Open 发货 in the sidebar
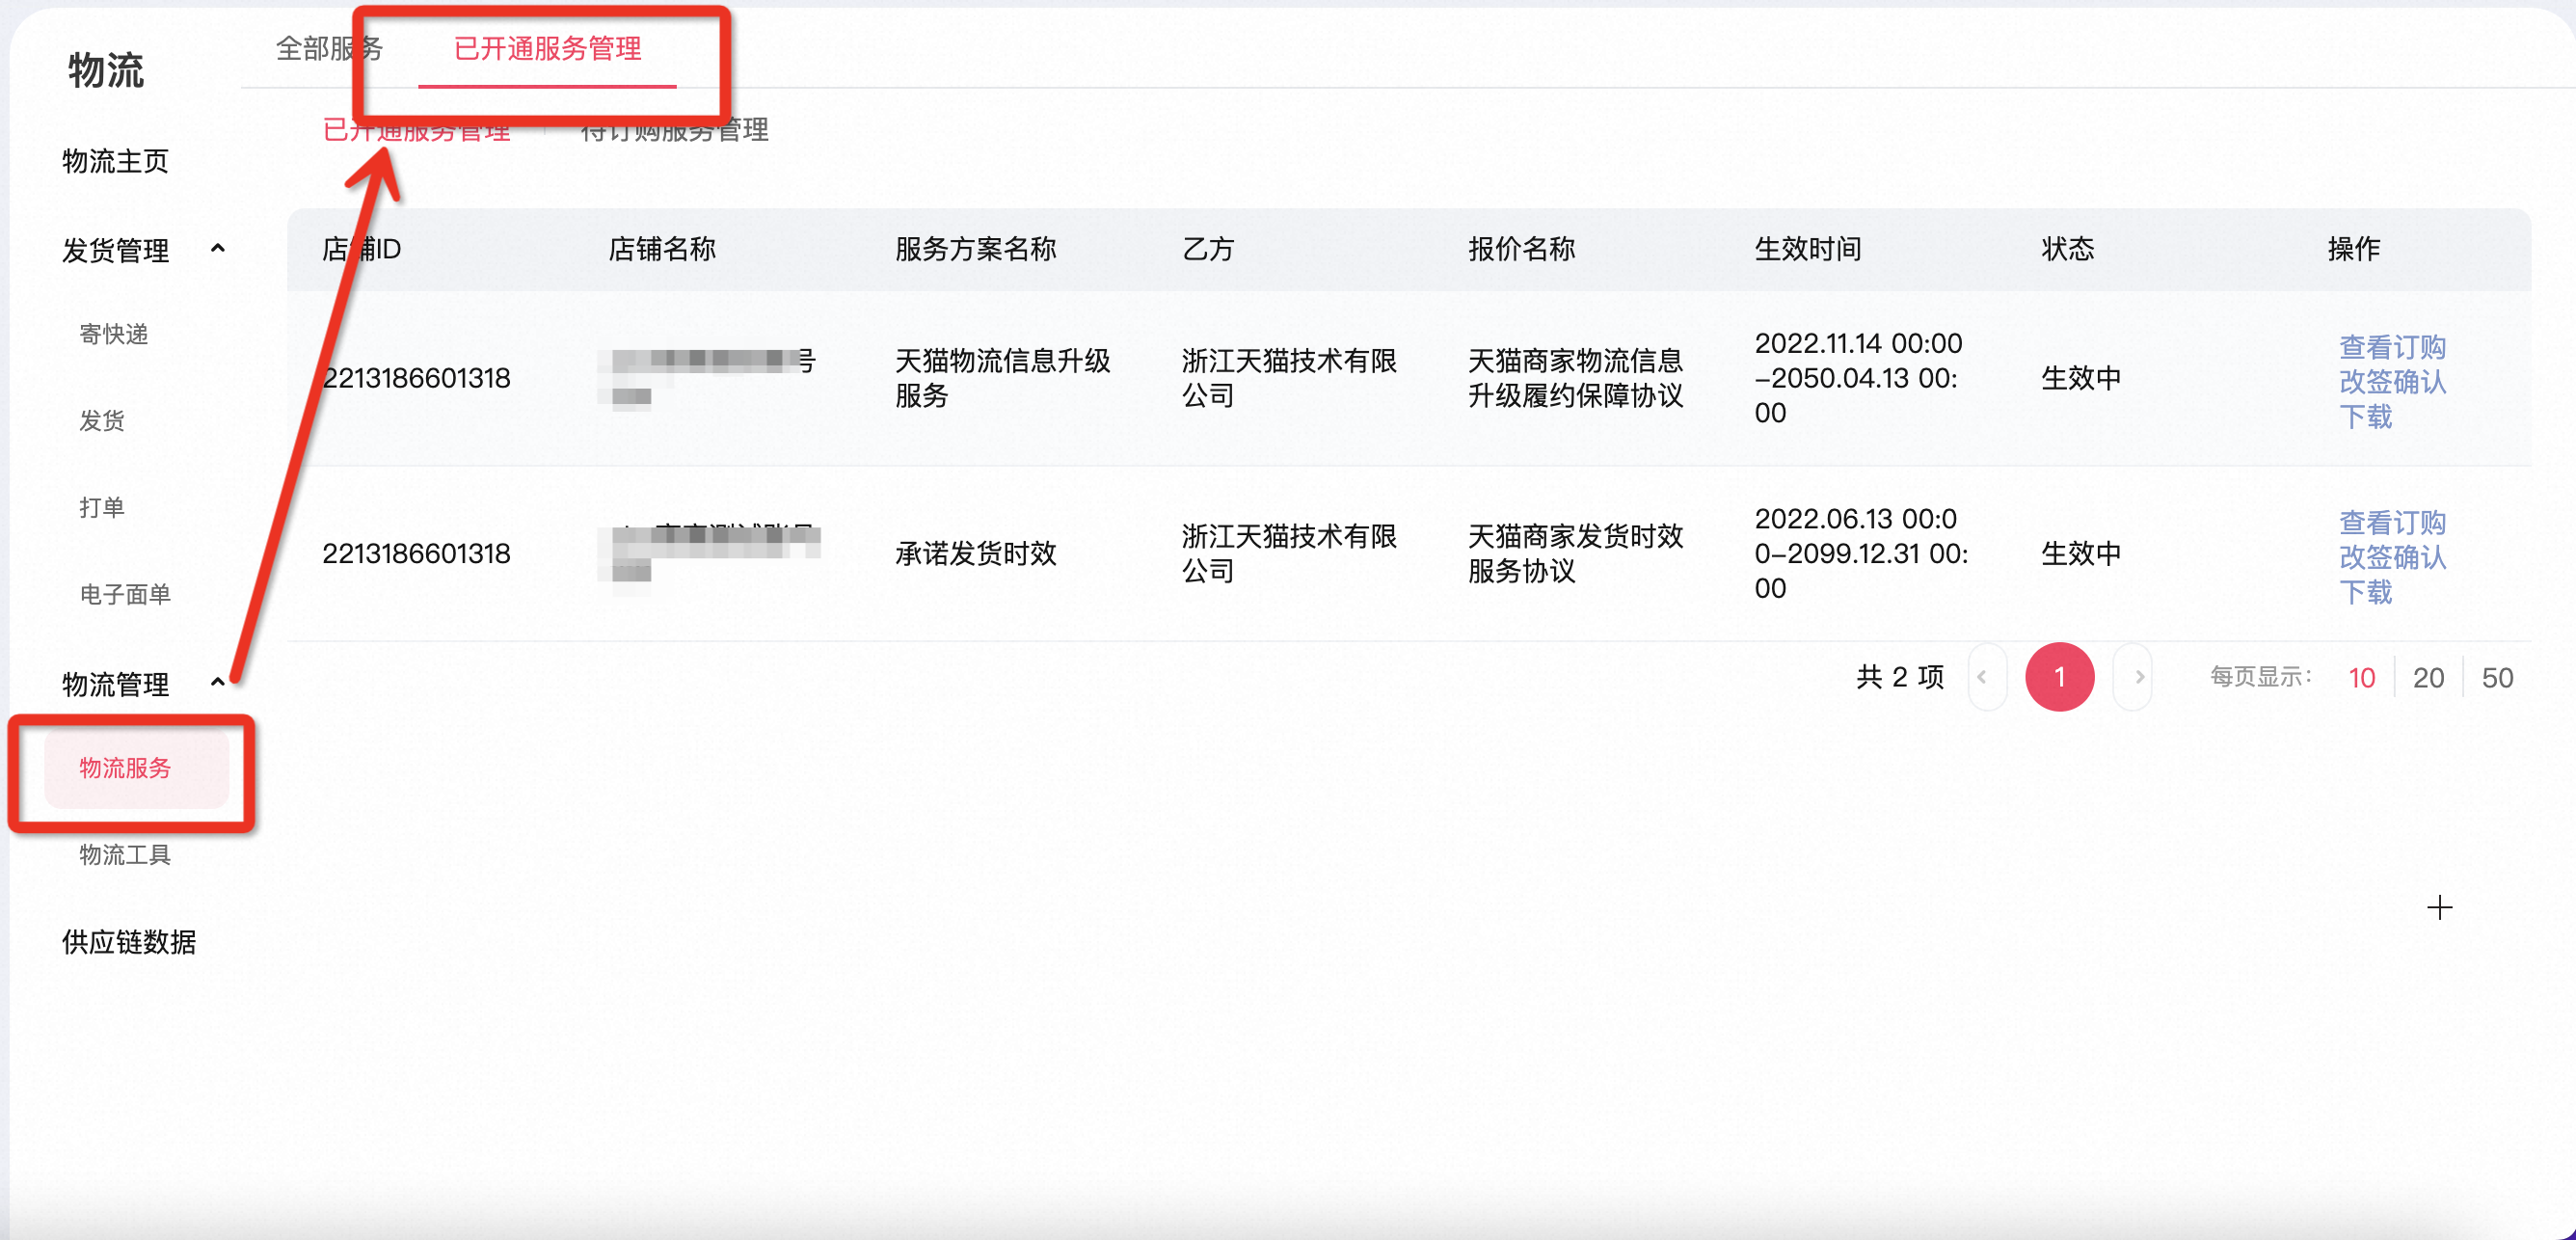Screen dimensions: 2576x1240 coord(102,421)
